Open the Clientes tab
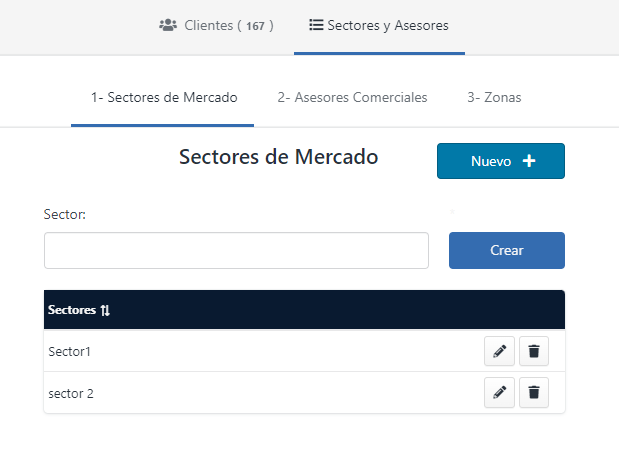 click(215, 25)
